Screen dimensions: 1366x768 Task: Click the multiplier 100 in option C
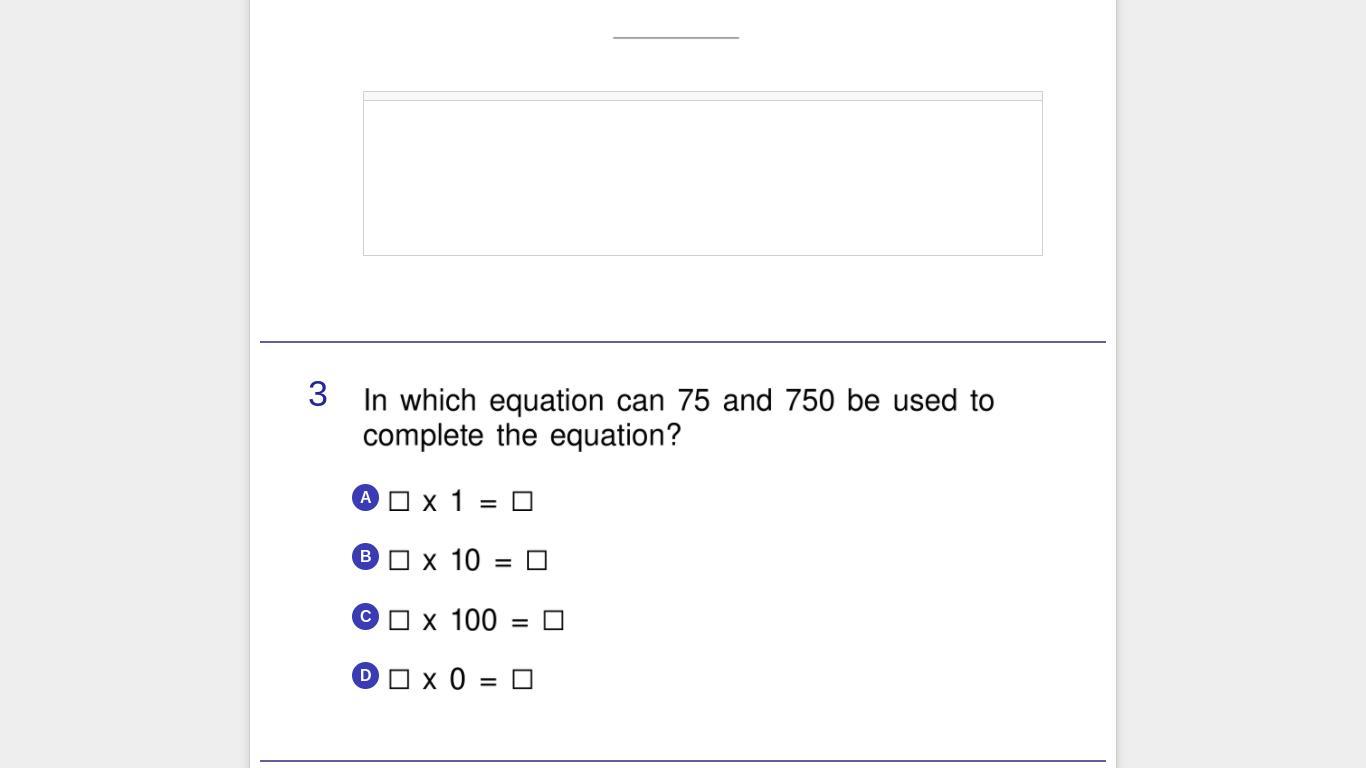[474, 620]
